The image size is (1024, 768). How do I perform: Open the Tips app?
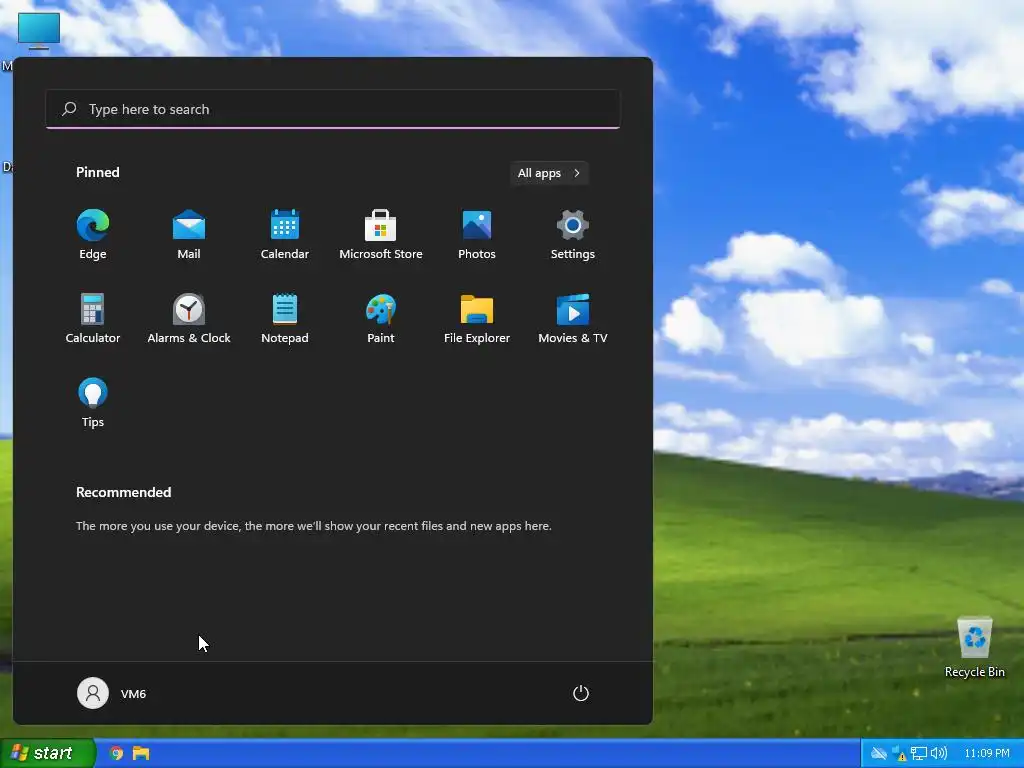93,402
